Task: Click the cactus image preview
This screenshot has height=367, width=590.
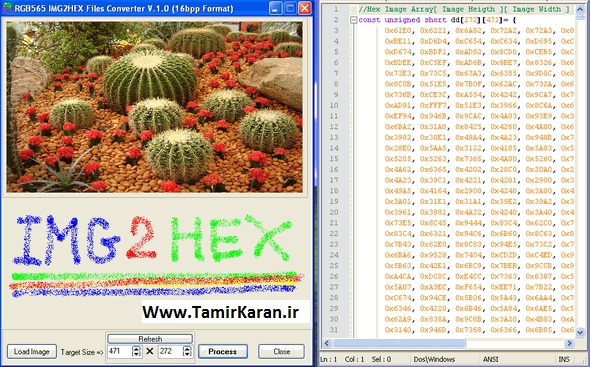Action: click(x=155, y=107)
